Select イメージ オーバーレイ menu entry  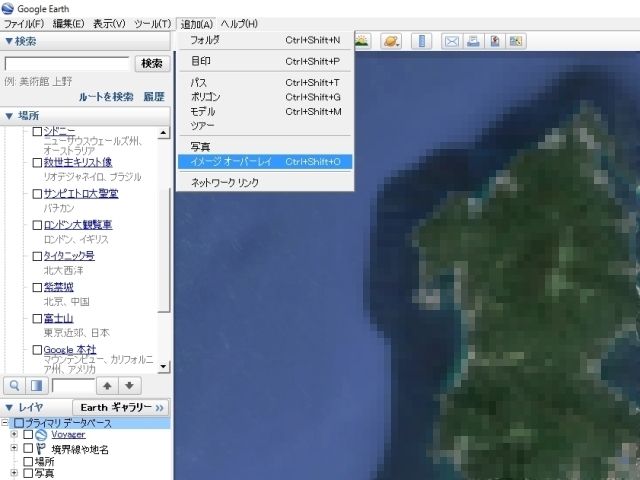tap(265, 162)
